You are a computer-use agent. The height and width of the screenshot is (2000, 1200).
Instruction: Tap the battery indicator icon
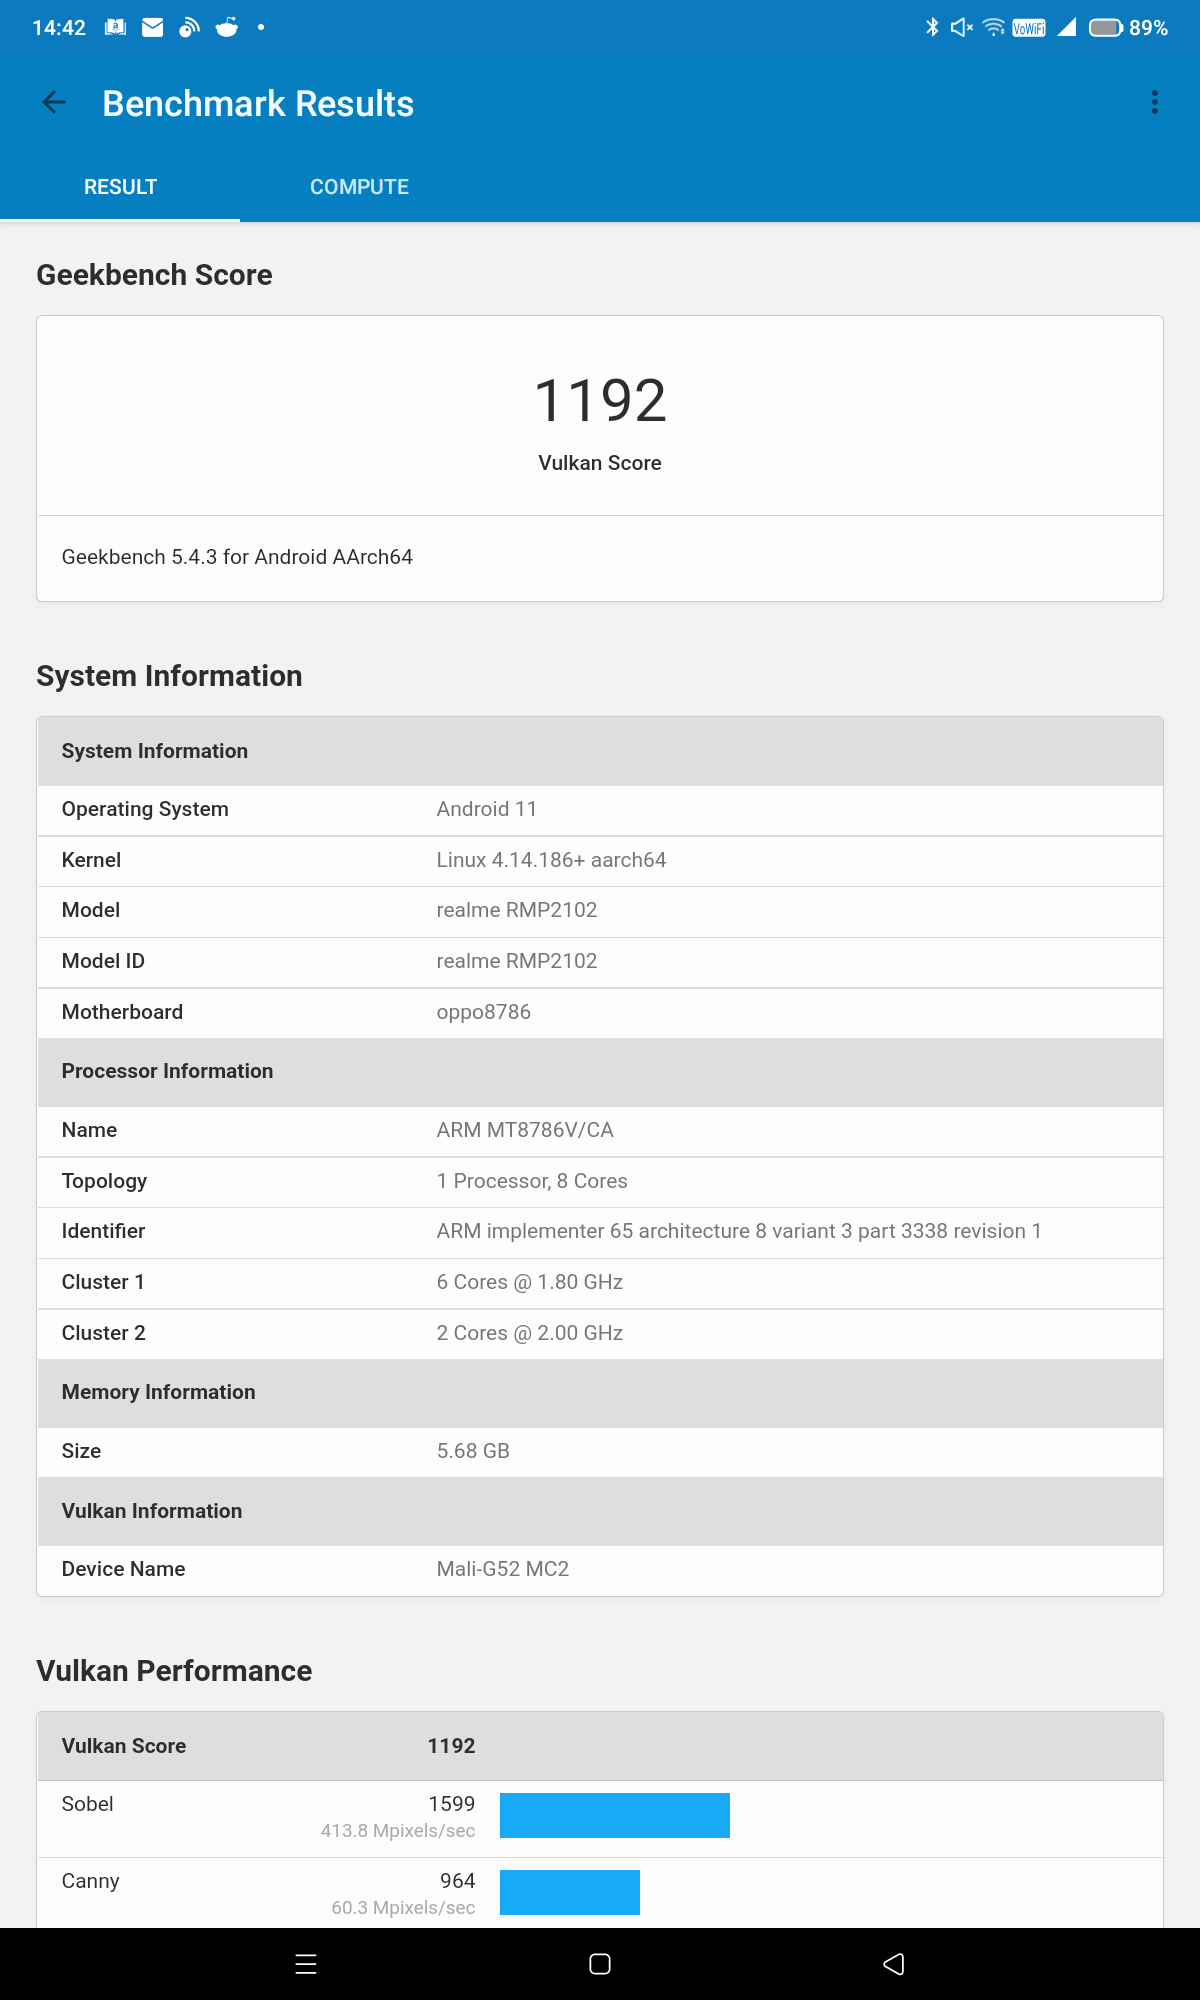coord(1105,28)
